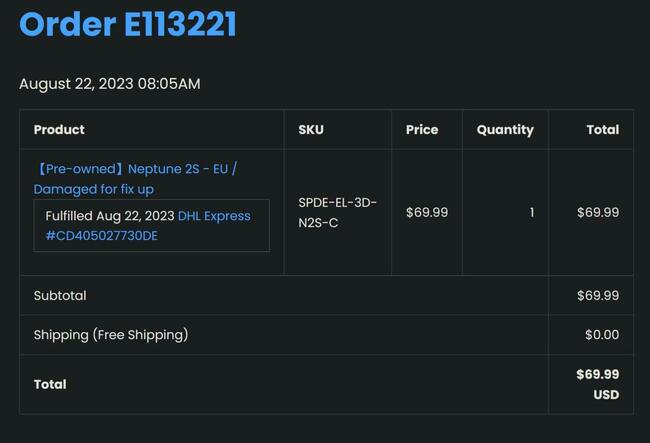Screen dimensions: 650x443
Task: Click the Price column header
Action: coord(422,130)
